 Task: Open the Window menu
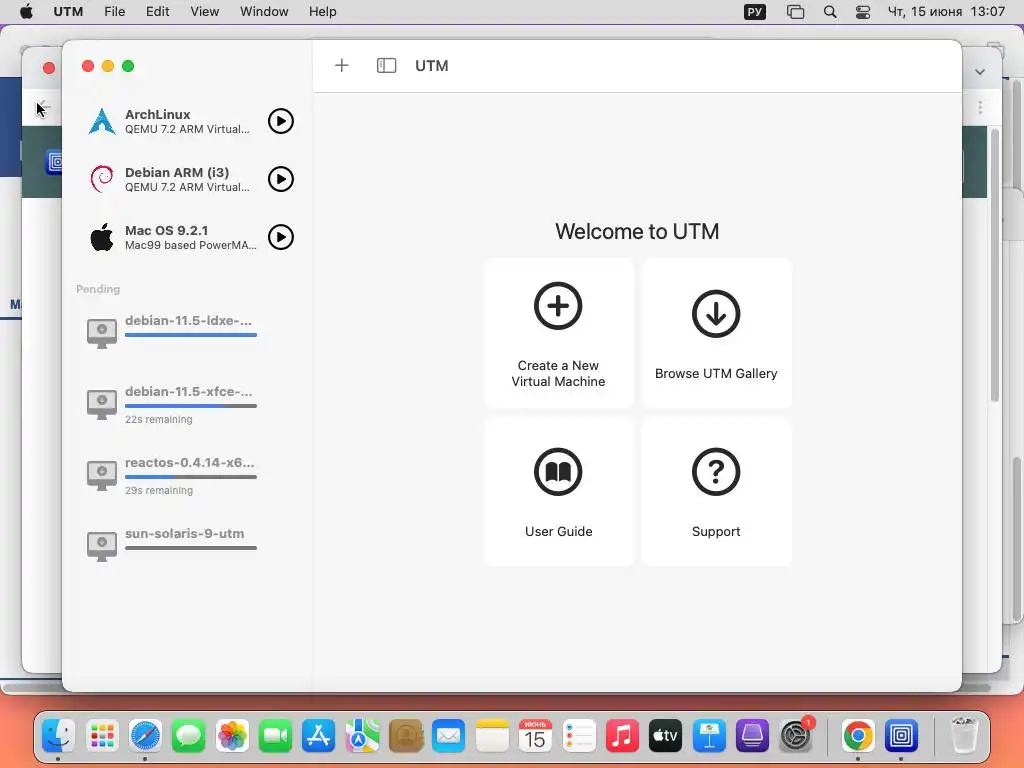click(264, 12)
